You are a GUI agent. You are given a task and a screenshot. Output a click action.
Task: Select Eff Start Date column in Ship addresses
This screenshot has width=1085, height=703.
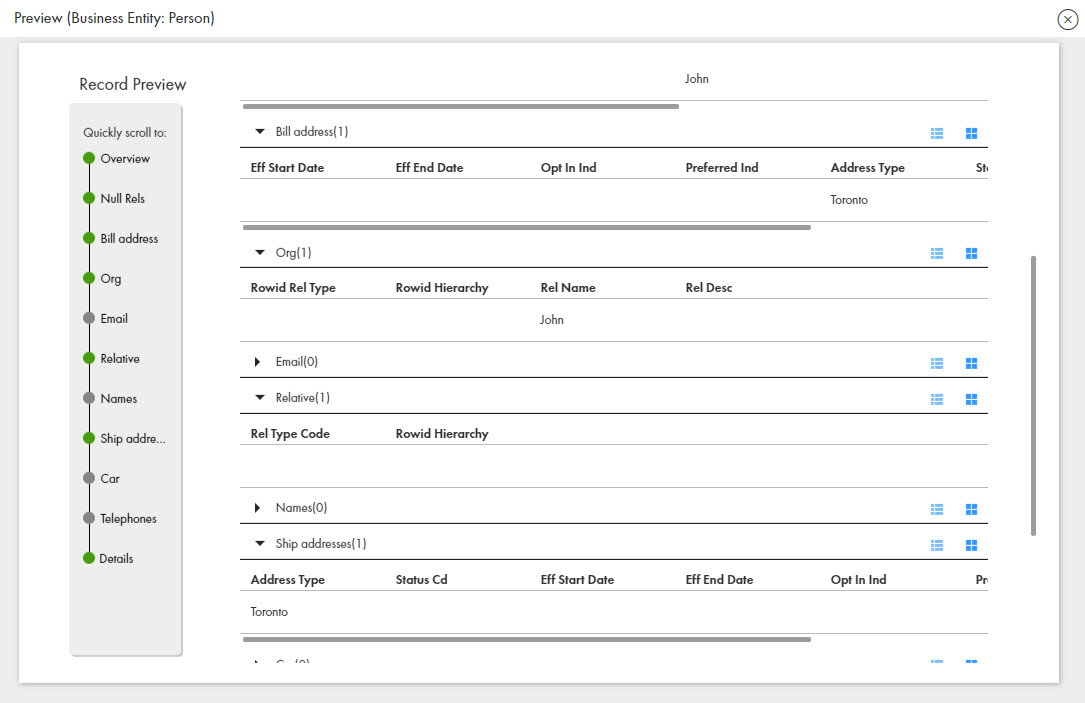[x=577, y=580]
